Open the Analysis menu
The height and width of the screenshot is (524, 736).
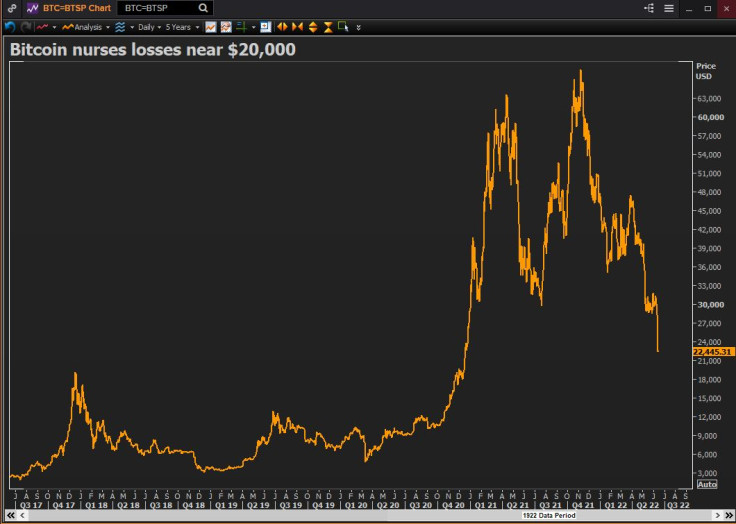(x=85, y=27)
